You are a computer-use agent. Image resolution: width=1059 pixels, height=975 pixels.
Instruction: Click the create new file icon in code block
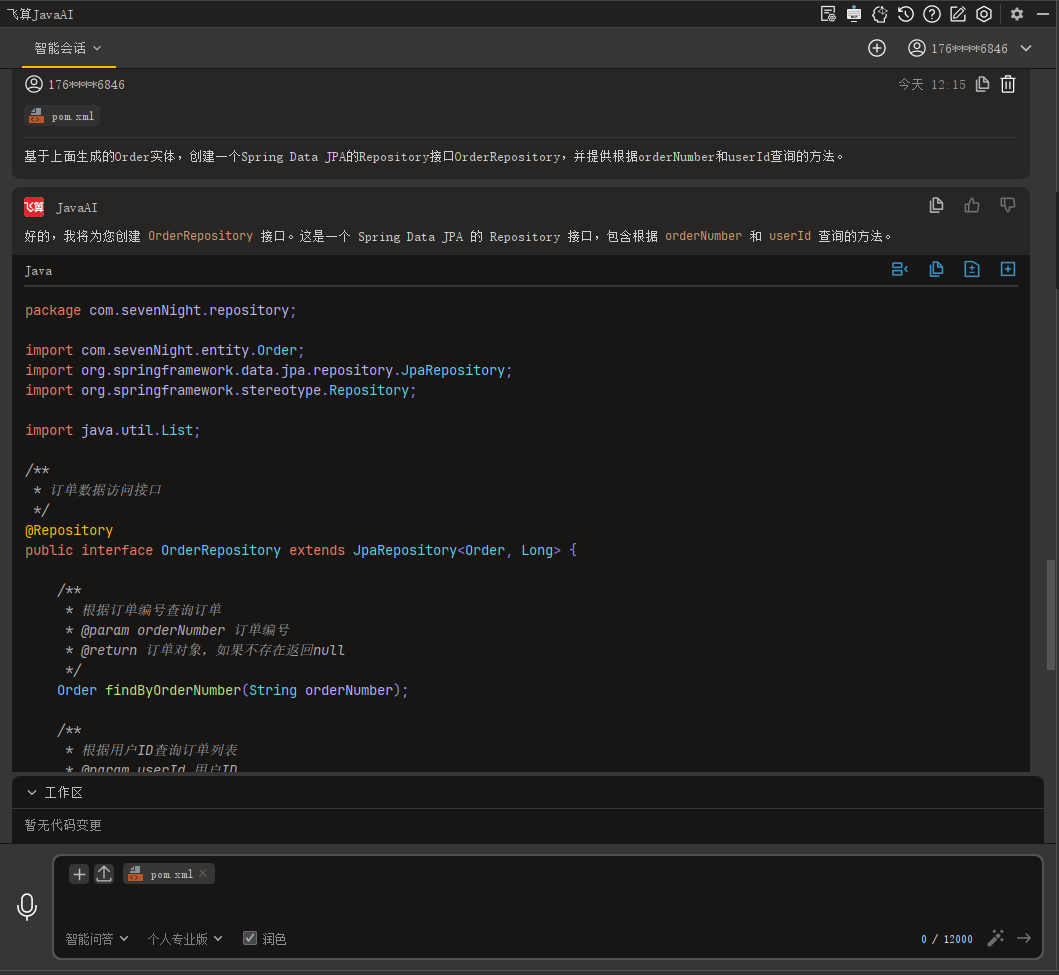coord(1008,269)
